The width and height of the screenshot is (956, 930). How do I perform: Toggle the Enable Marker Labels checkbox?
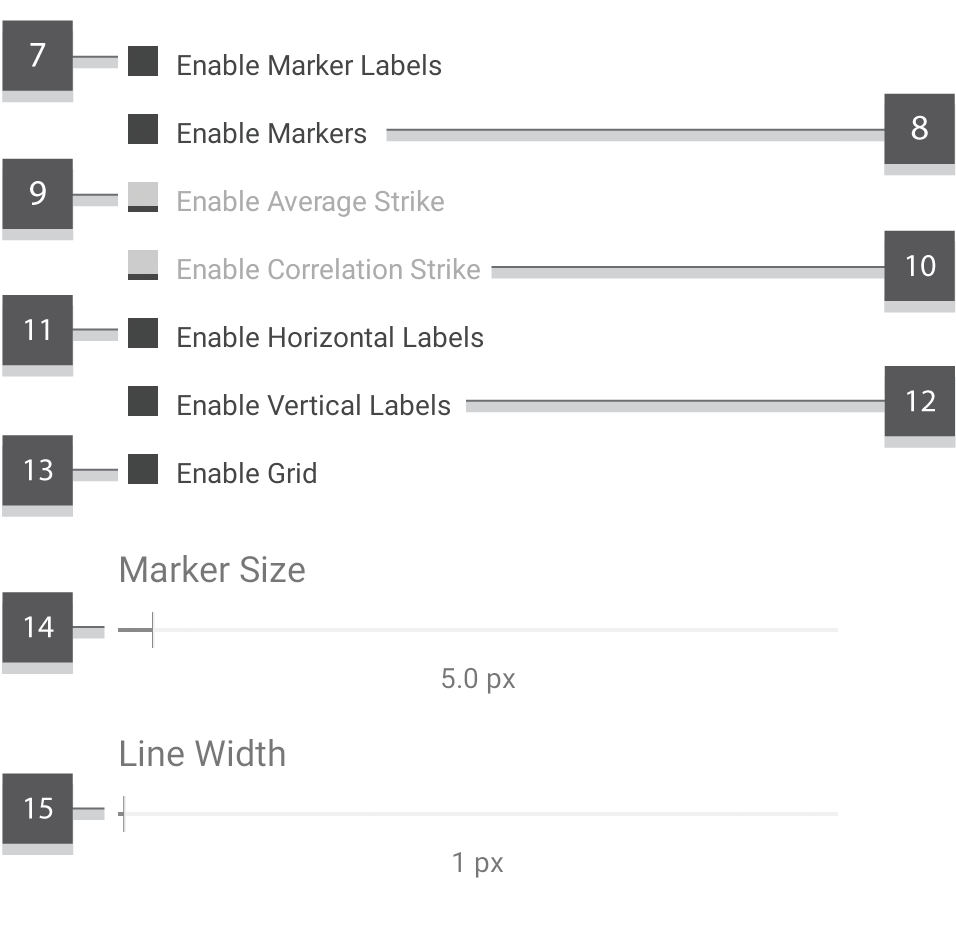(141, 65)
